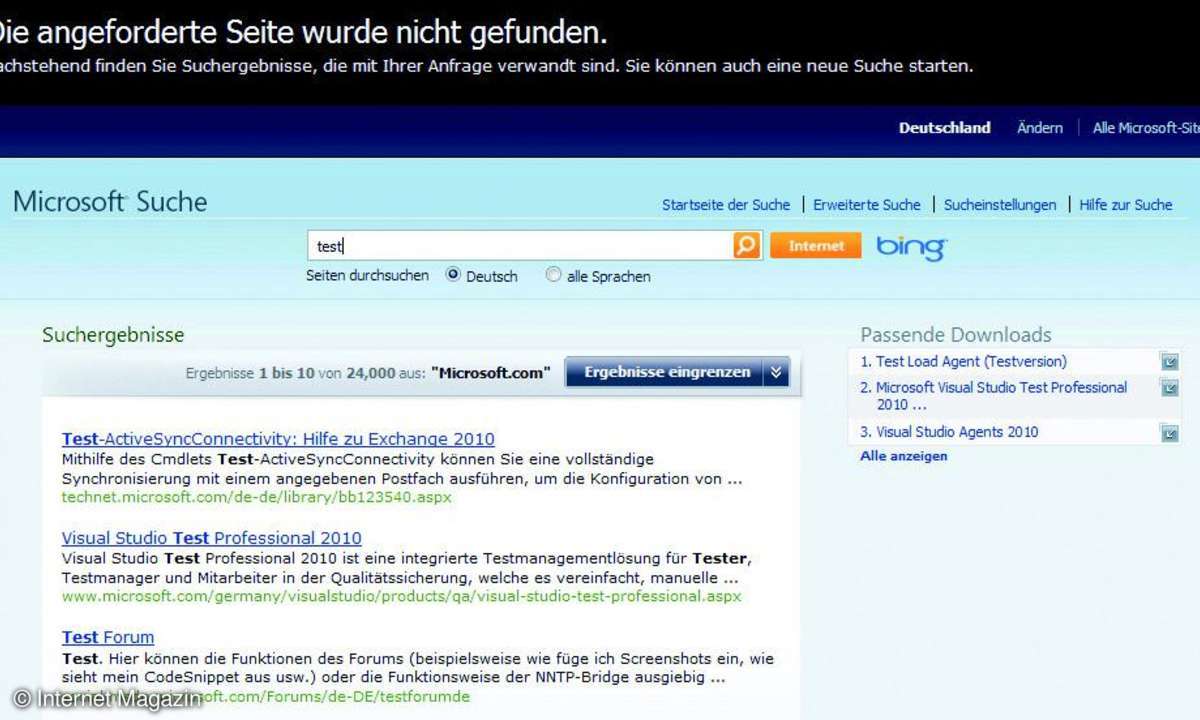Click the visual-studio-test-professional.aspx URL

pyautogui.click(x=402, y=596)
